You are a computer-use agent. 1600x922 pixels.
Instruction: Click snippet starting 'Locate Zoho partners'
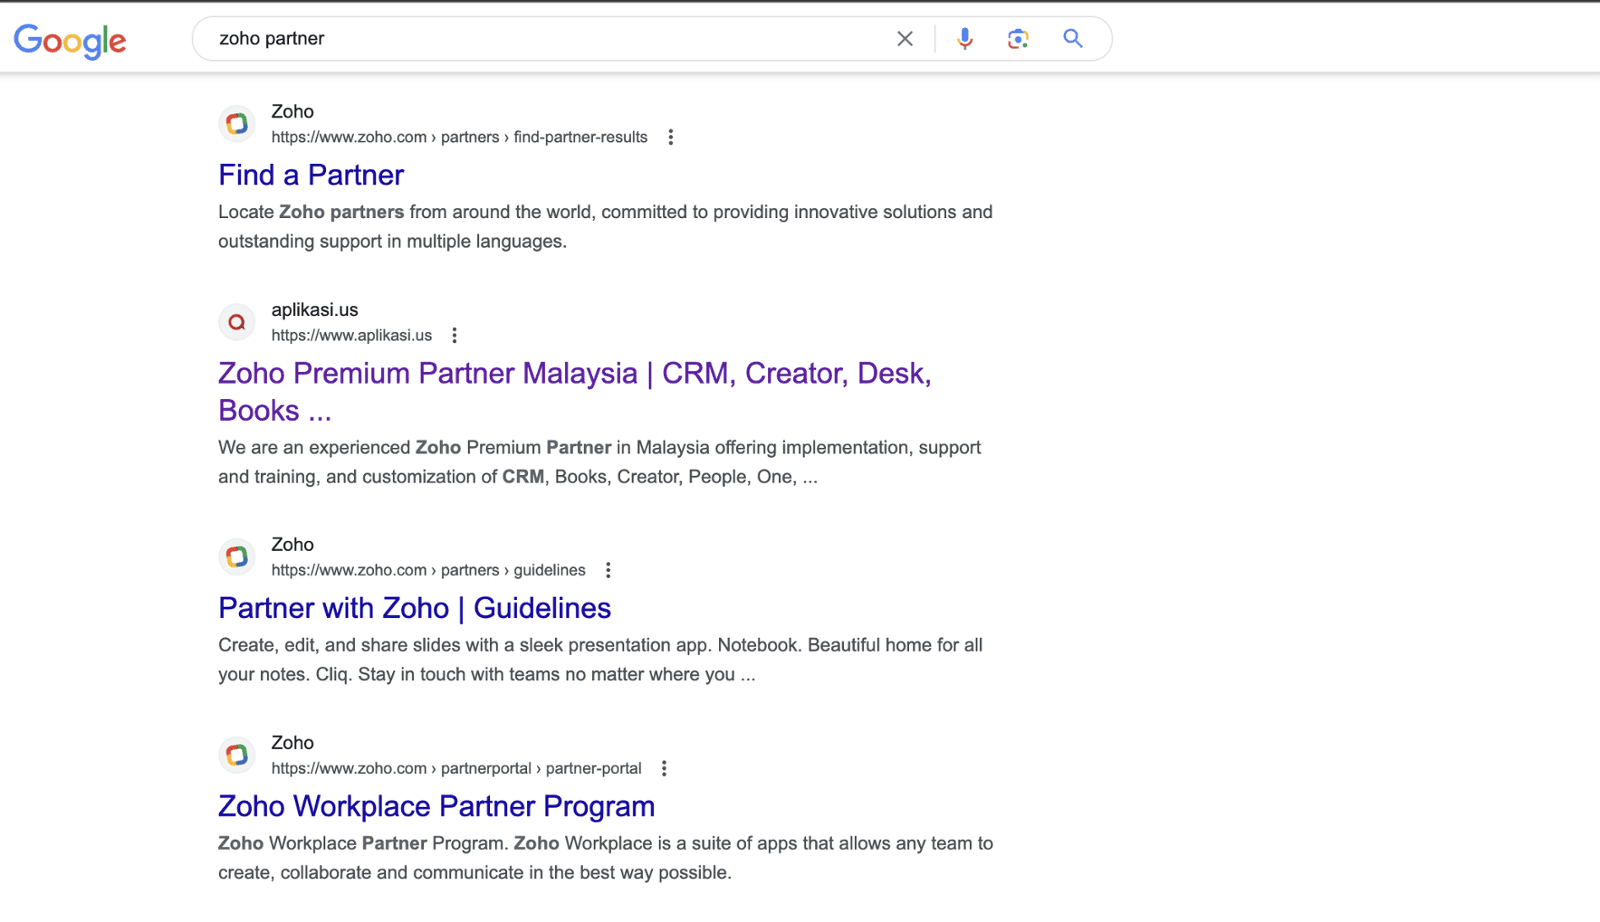(606, 227)
